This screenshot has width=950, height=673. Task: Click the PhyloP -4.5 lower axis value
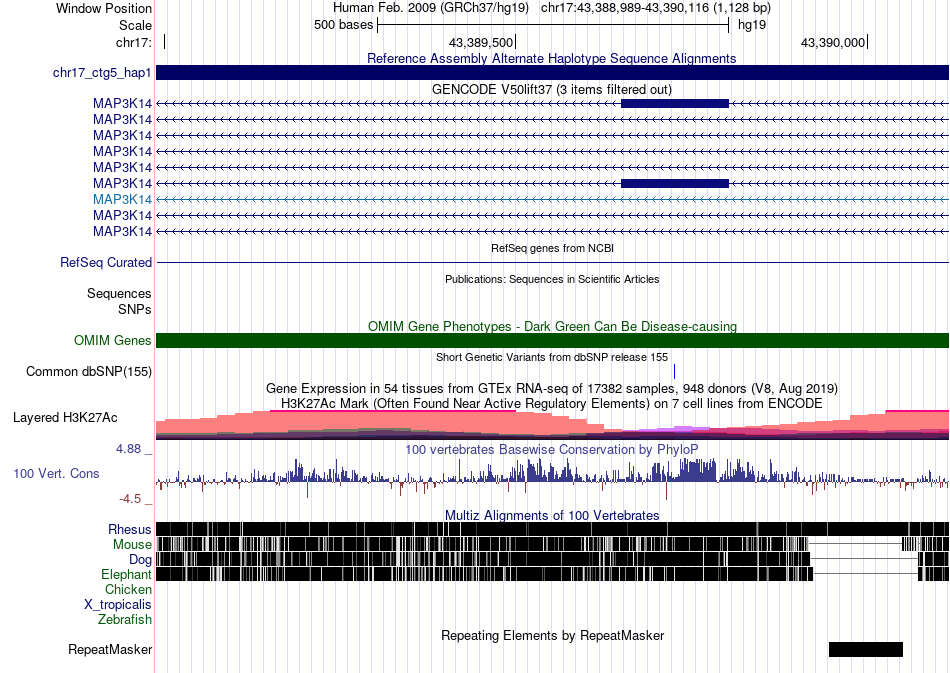pyautogui.click(x=130, y=499)
